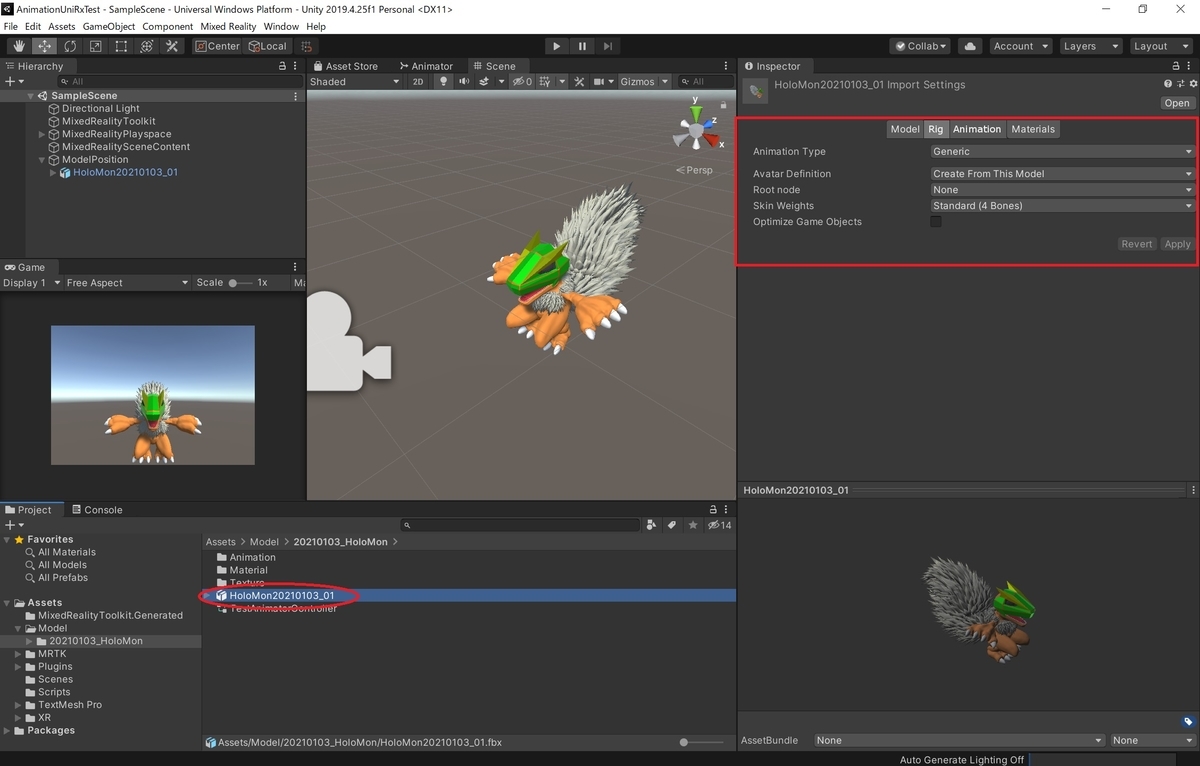Select the Rect tool
The width and height of the screenshot is (1200, 766).
click(x=121, y=46)
